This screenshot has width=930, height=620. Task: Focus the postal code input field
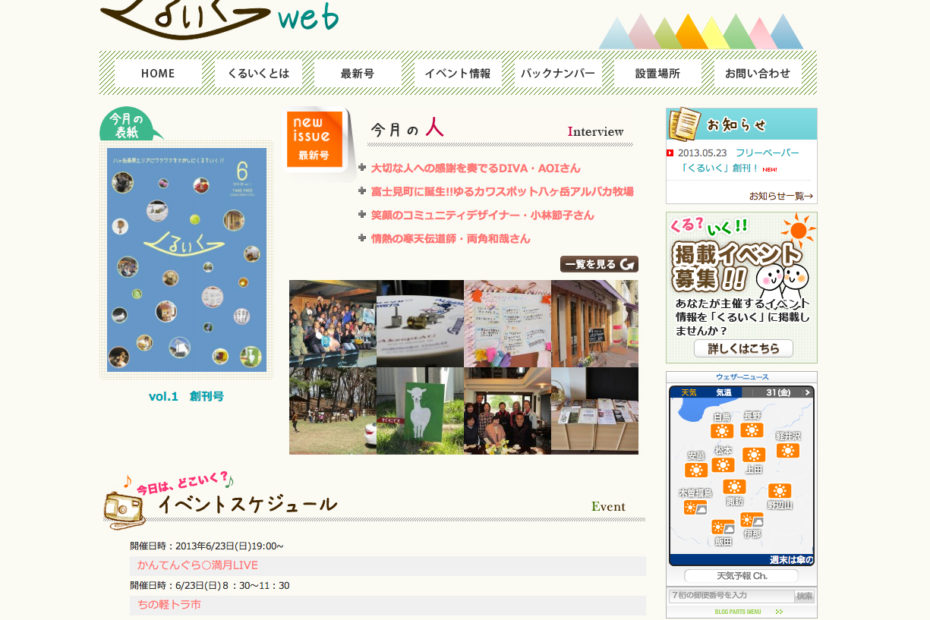point(730,596)
